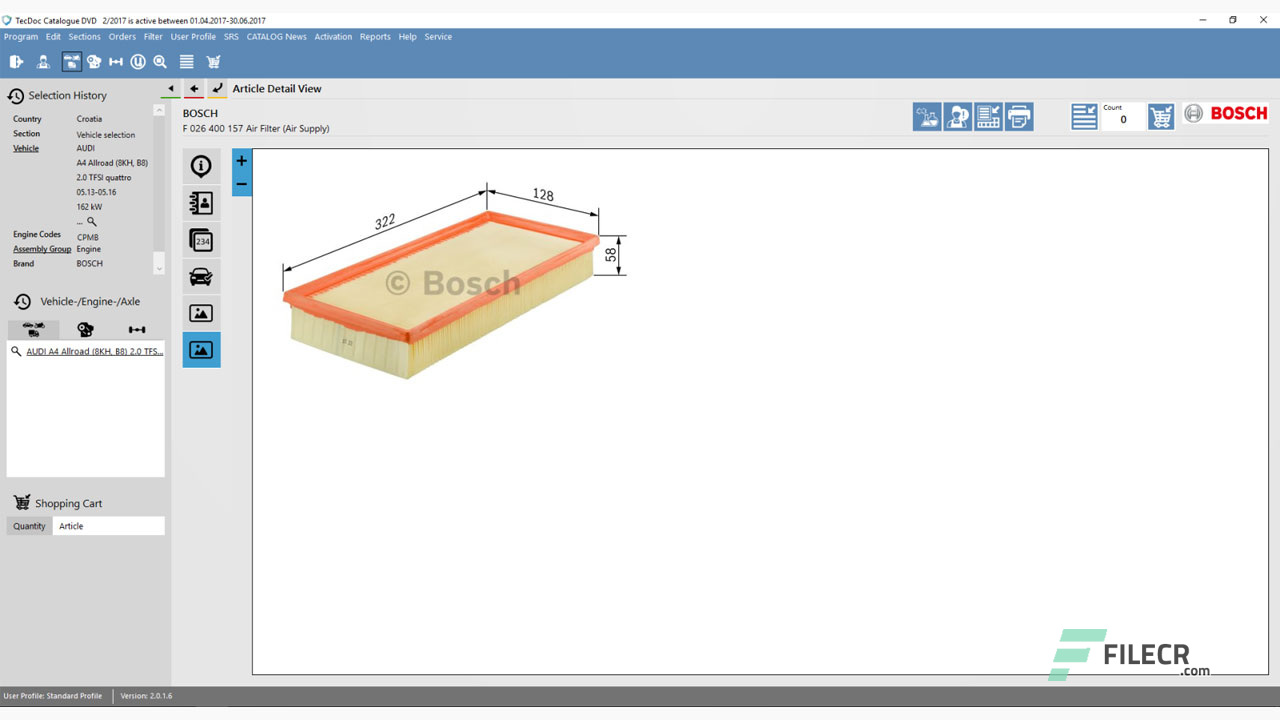Select the axle search toolbar icon
This screenshot has height=720, width=1280.
point(116,62)
